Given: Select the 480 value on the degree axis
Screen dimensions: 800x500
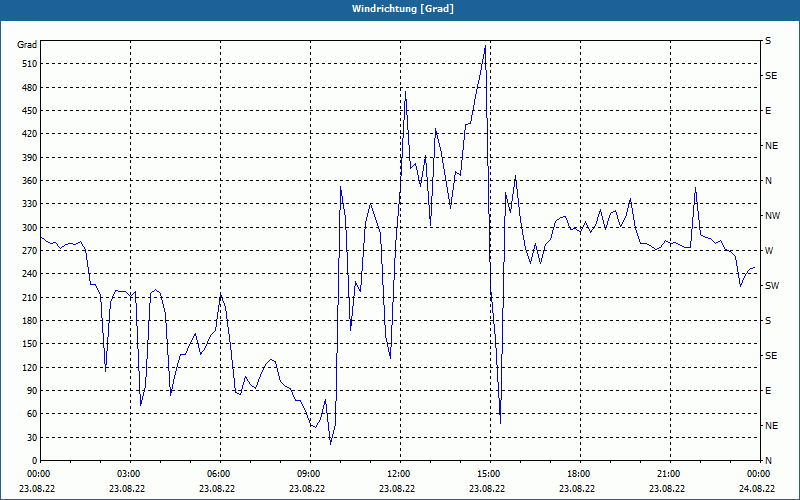Looking at the screenshot, I should (x=31, y=88).
